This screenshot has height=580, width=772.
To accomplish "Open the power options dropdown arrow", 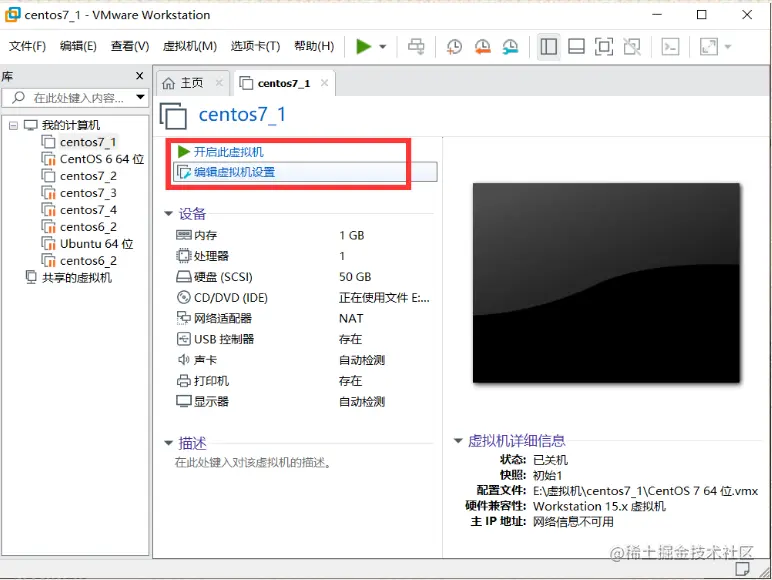I will click(x=383, y=47).
